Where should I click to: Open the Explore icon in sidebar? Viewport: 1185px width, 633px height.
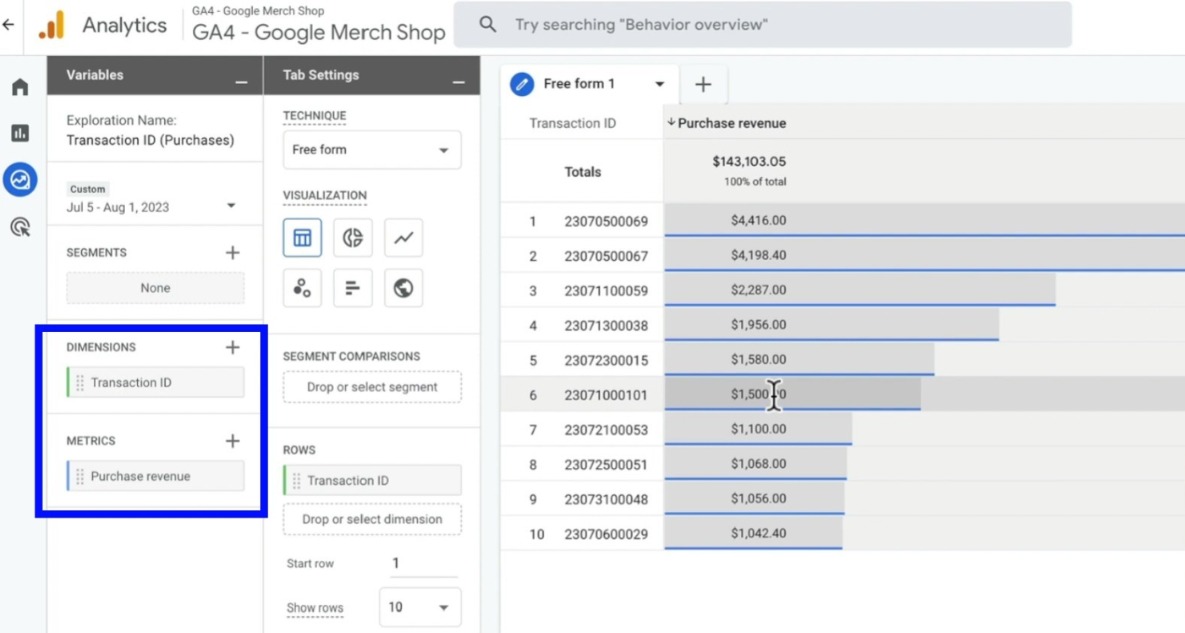pyautogui.click(x=20, y=180)
